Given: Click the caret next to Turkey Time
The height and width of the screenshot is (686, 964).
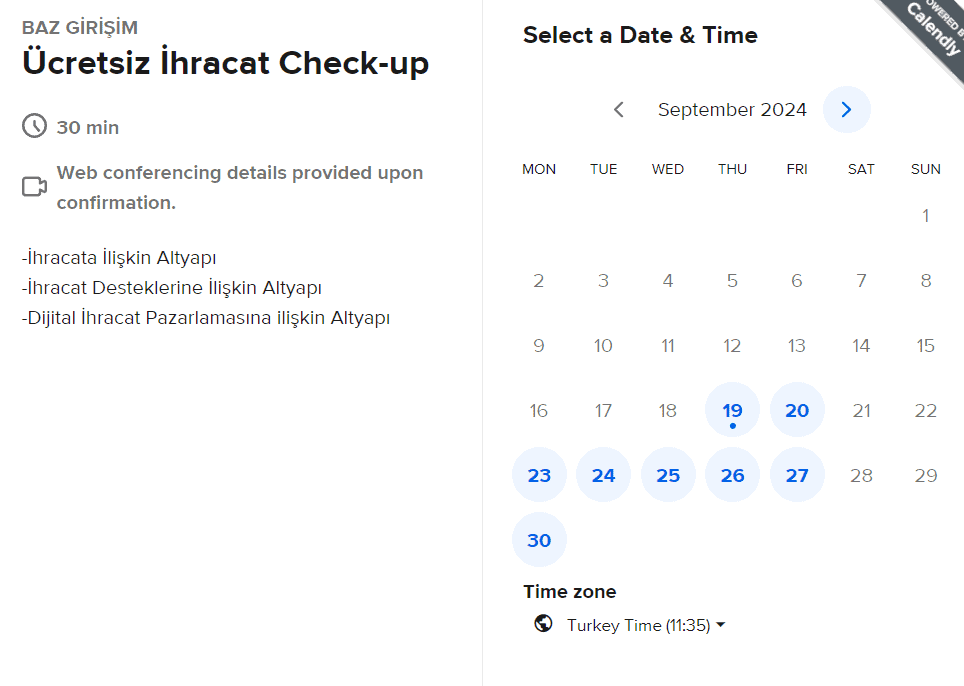Looking at the screenshot, I should (721, 625).
